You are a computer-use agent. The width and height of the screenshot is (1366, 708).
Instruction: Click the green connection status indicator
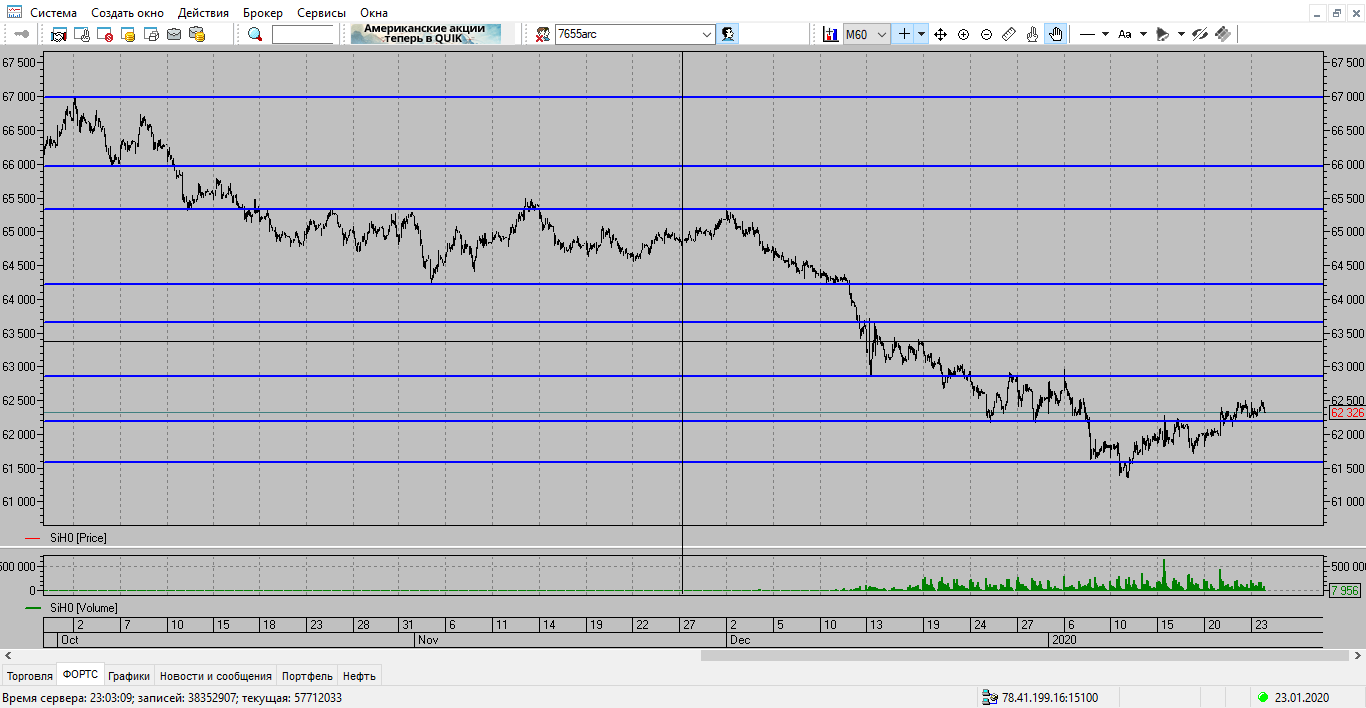[1263, 698]
